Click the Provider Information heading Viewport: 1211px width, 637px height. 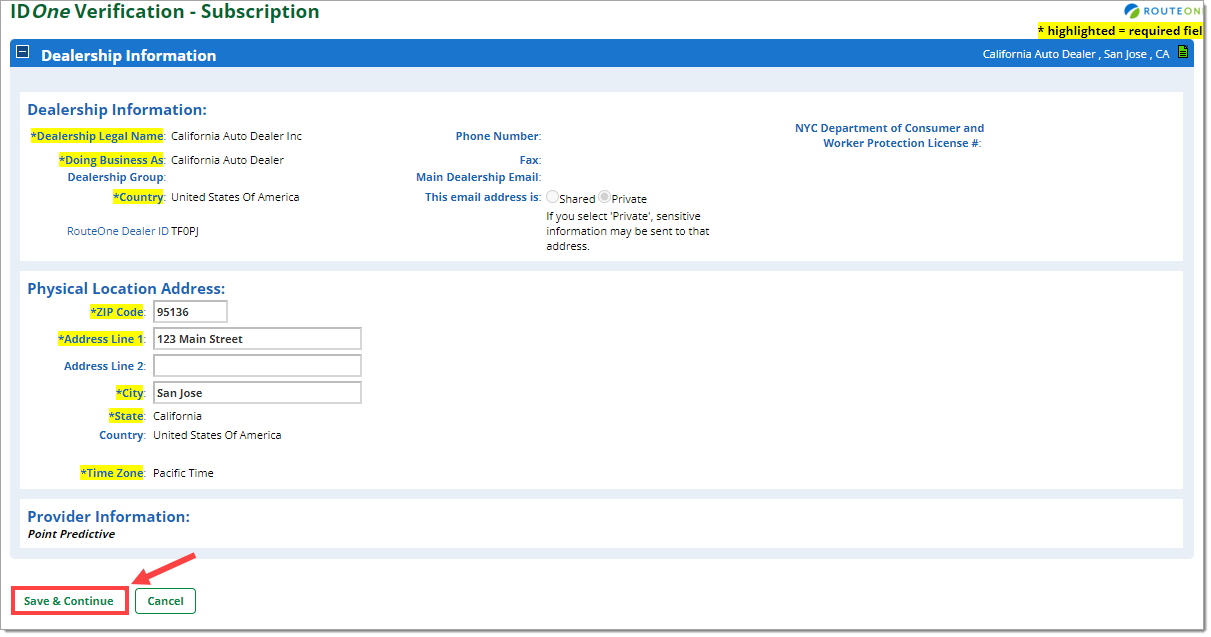[108, 517]
